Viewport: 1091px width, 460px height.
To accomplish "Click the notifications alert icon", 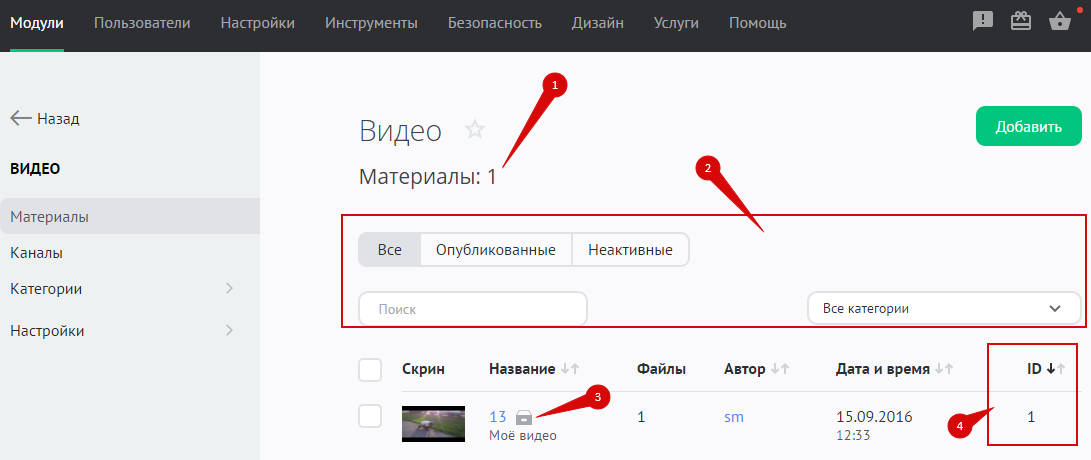I will click(983, 22).
